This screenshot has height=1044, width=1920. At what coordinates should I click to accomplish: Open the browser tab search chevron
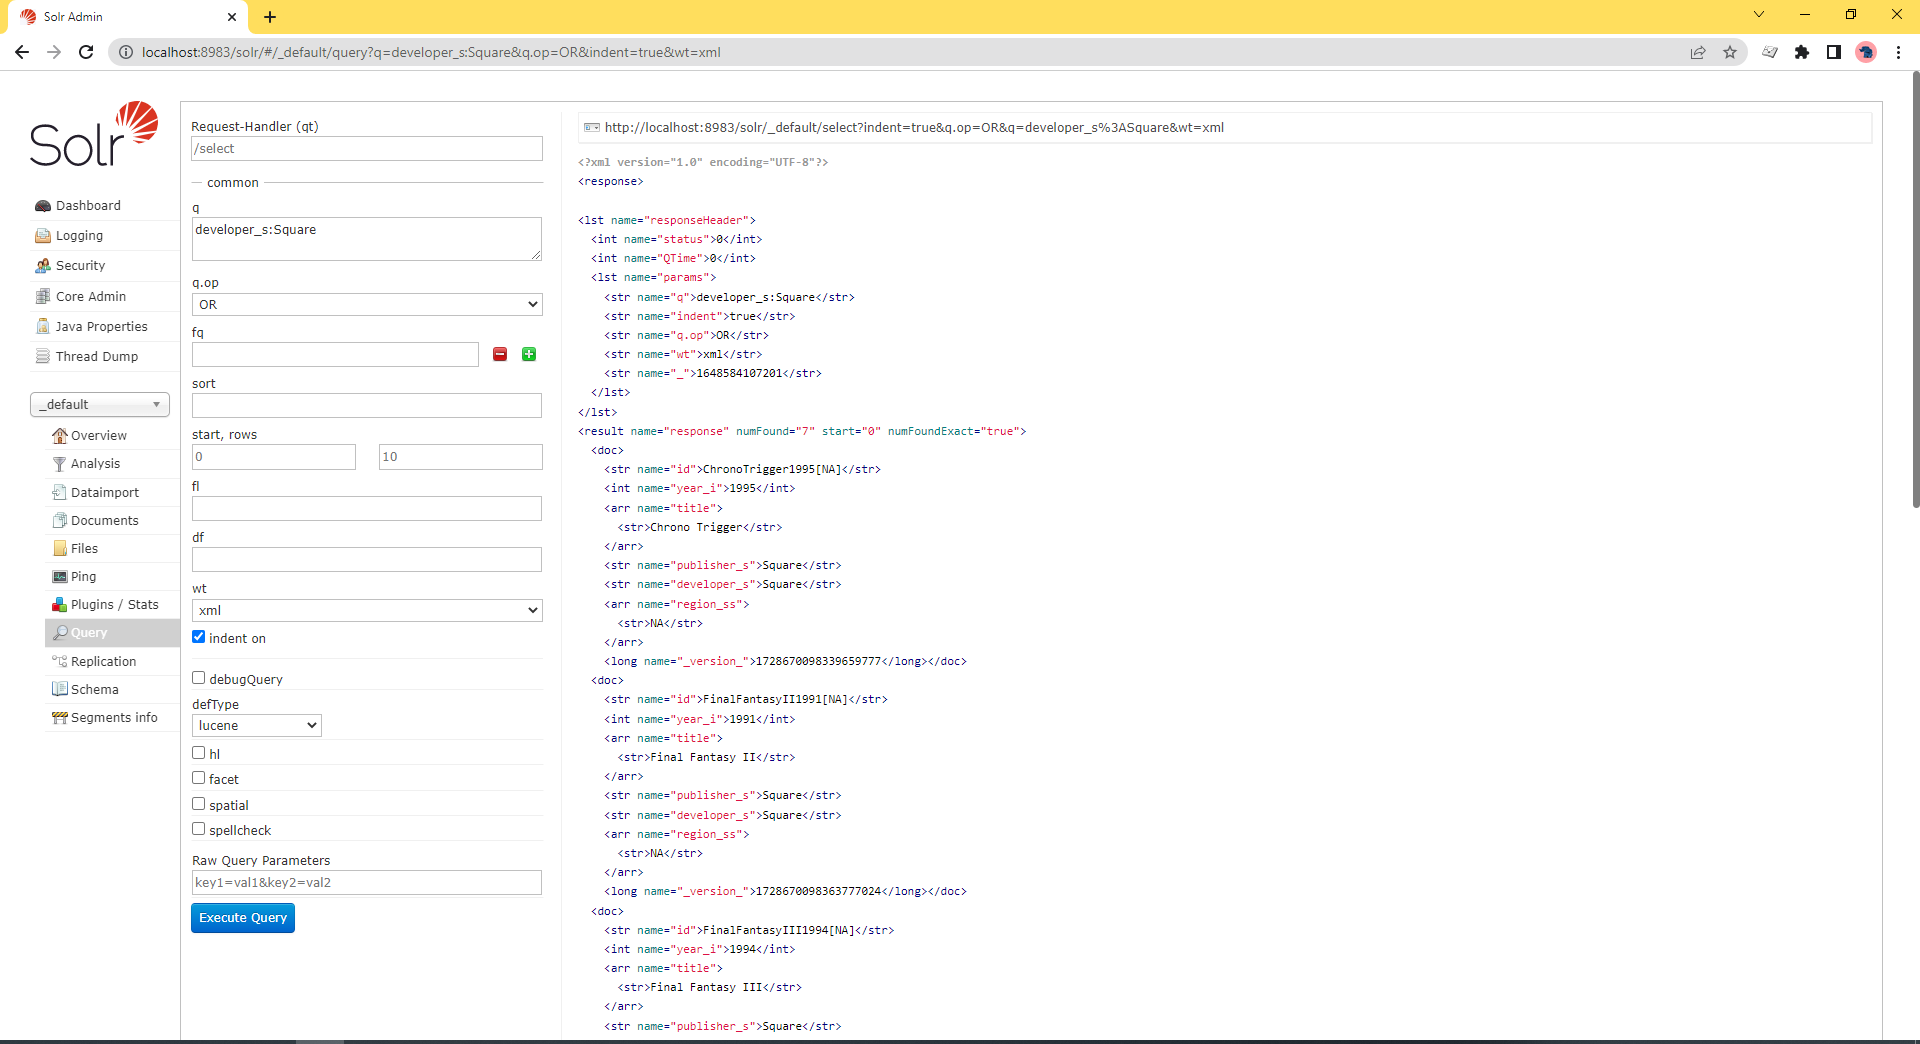coord(1759,15)
